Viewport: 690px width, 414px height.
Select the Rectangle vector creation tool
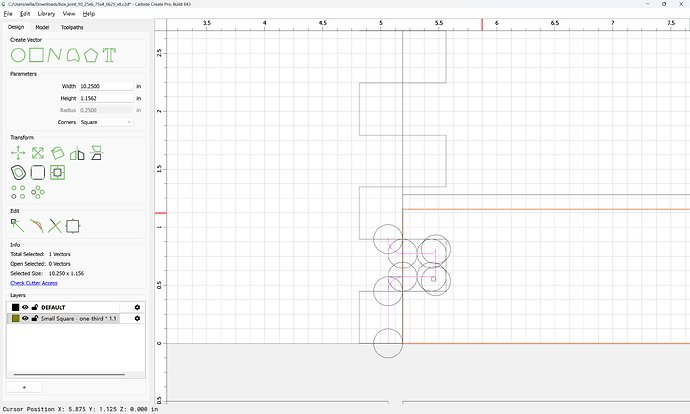coord(37,55)
